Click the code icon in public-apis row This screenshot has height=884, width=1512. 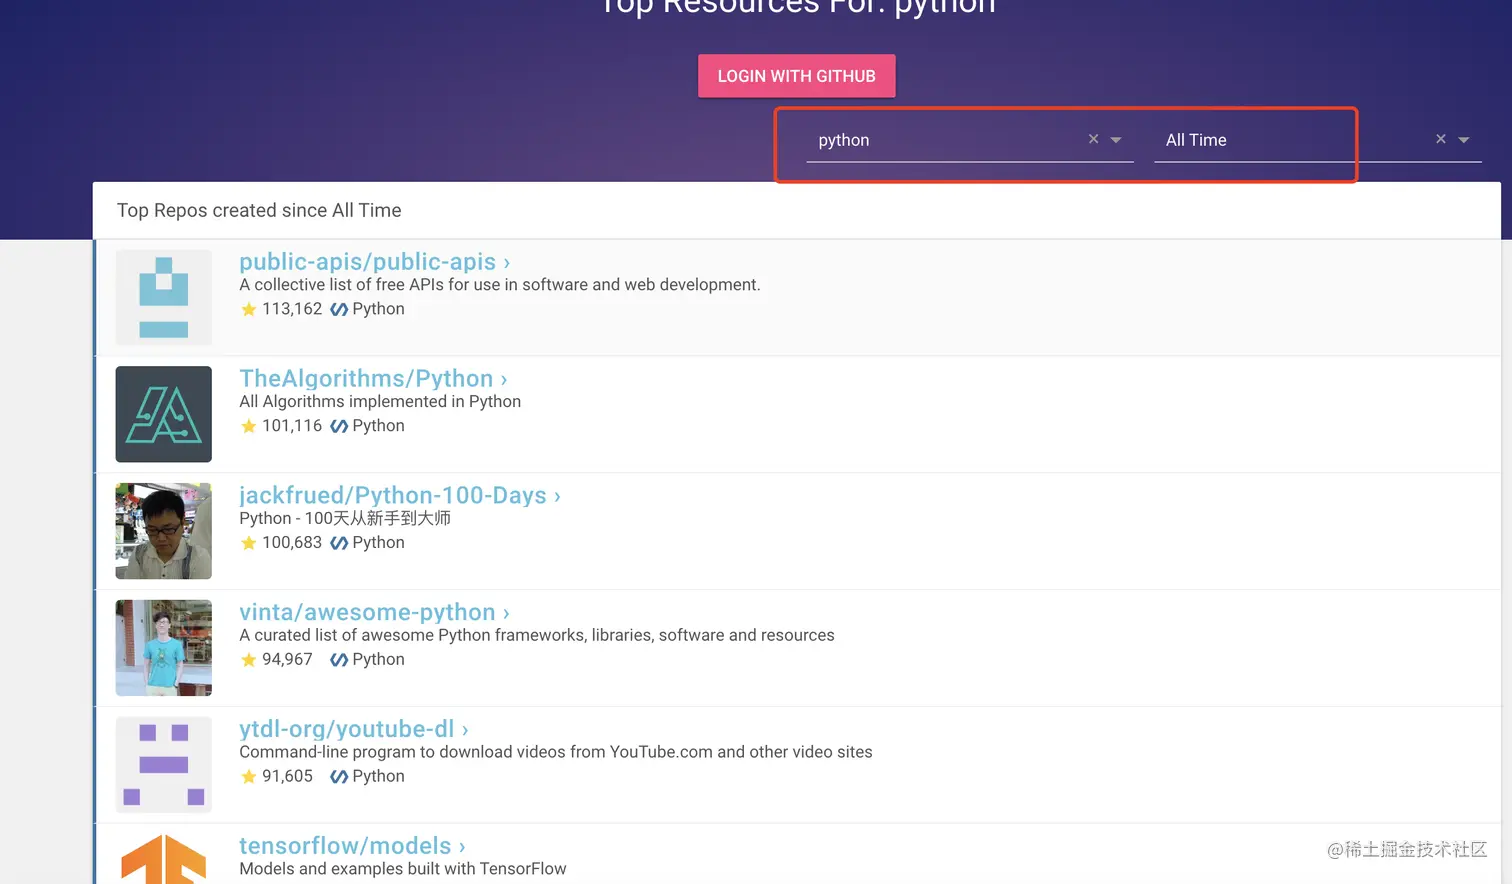tap(339, 309)
